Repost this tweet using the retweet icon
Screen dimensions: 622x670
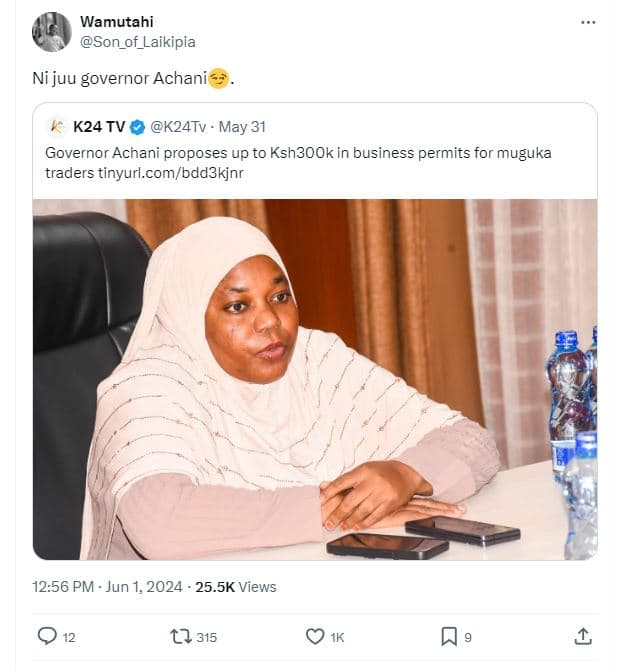(181, 636)
